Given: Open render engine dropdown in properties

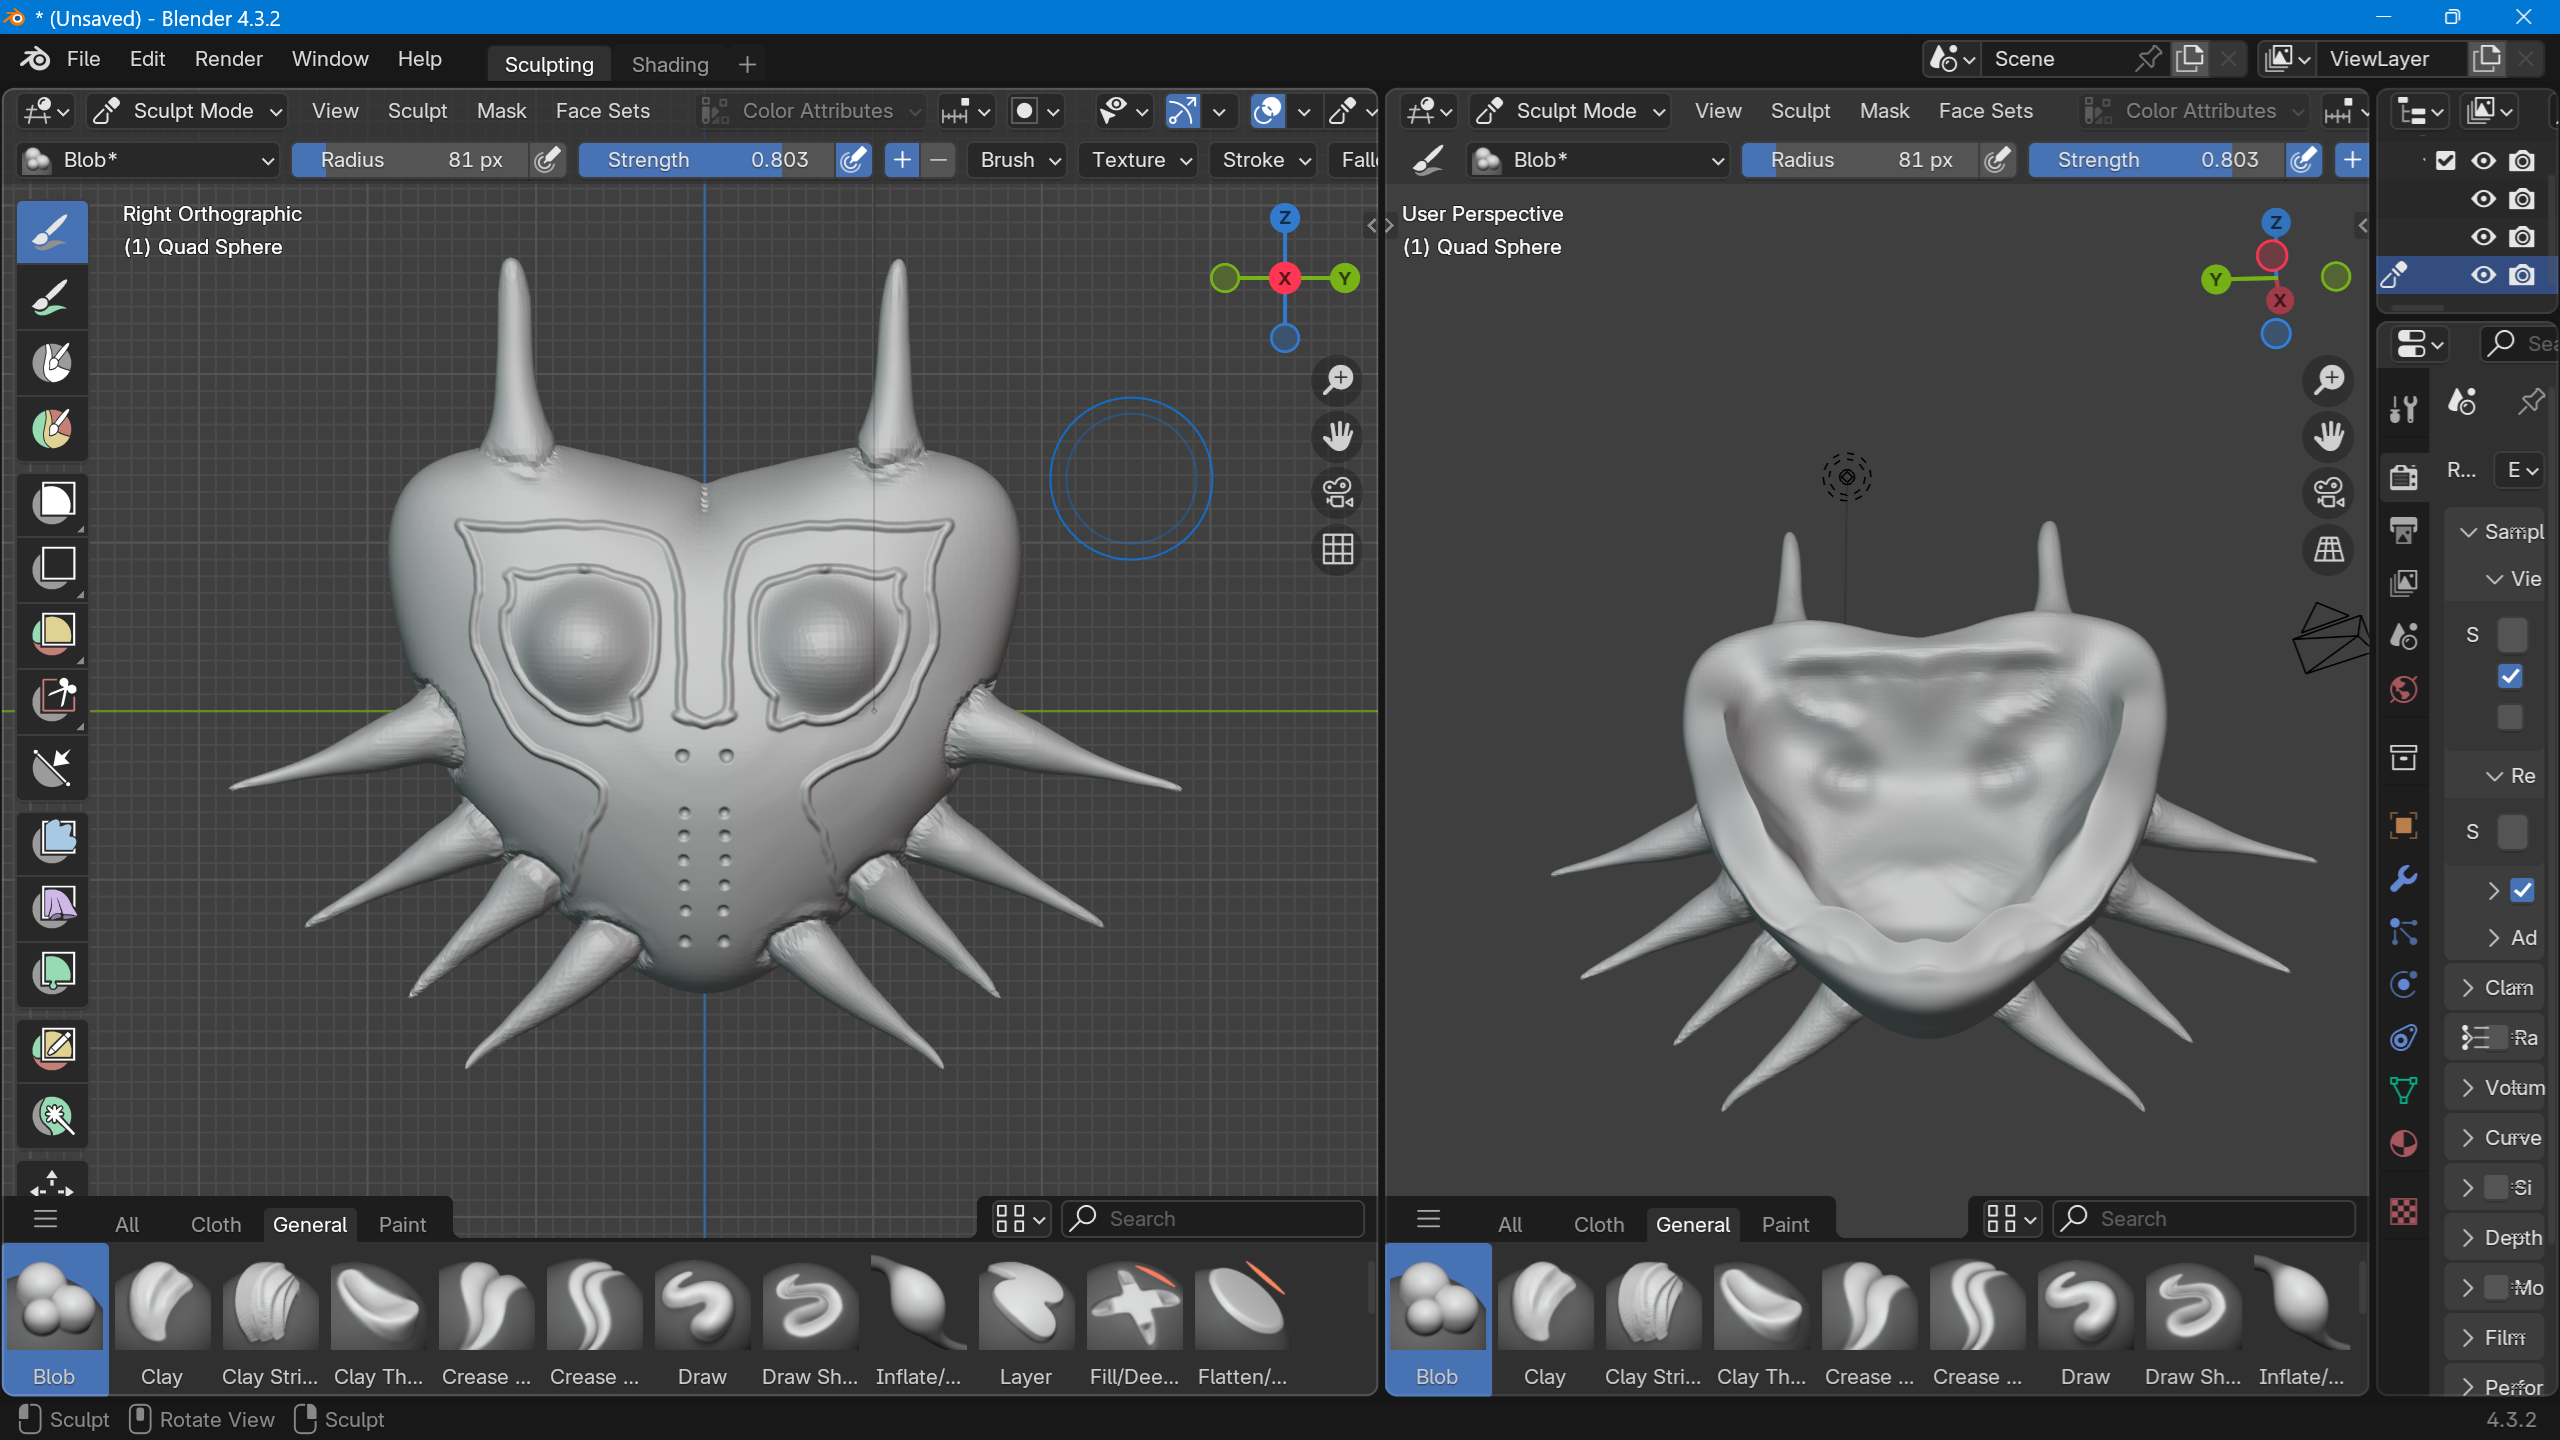Looking at the screenshot, I should tap(2520, 470).
